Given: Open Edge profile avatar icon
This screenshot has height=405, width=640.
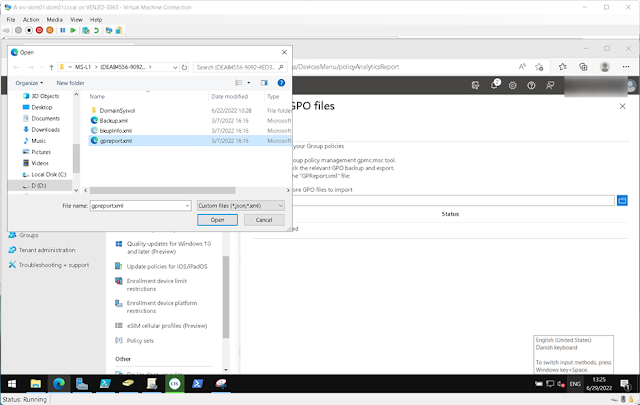Looking at the screenshot, I should [604, 67].
